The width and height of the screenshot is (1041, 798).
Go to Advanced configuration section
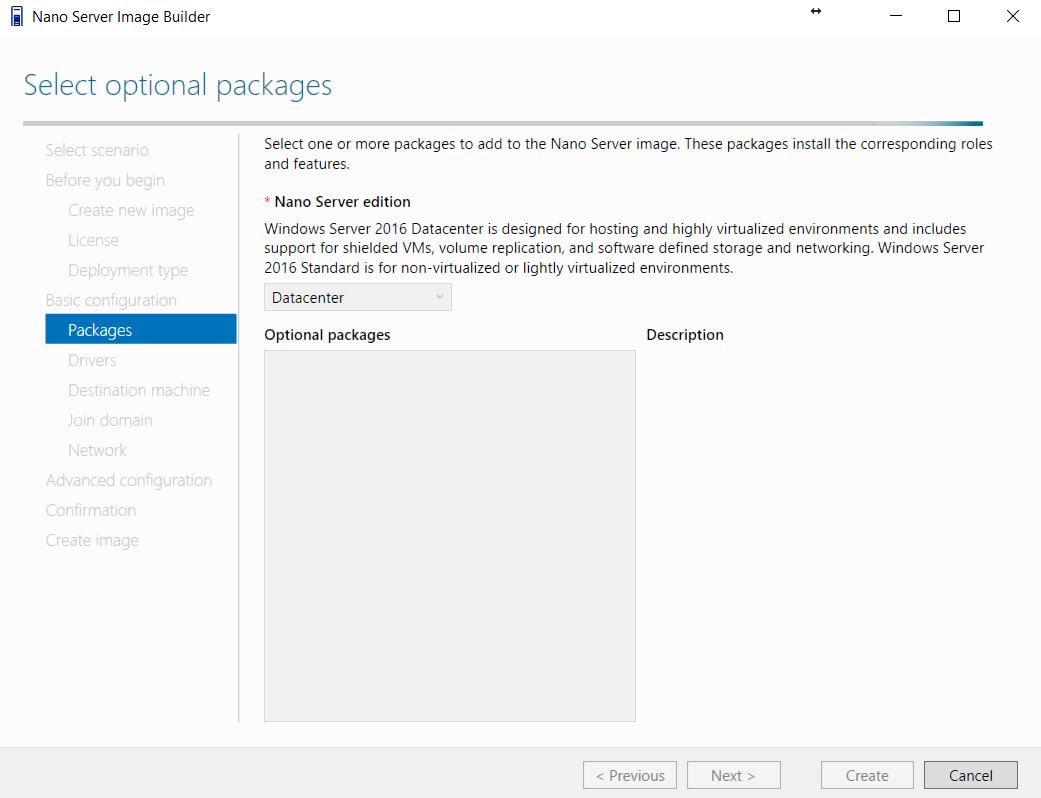[129, 480]
